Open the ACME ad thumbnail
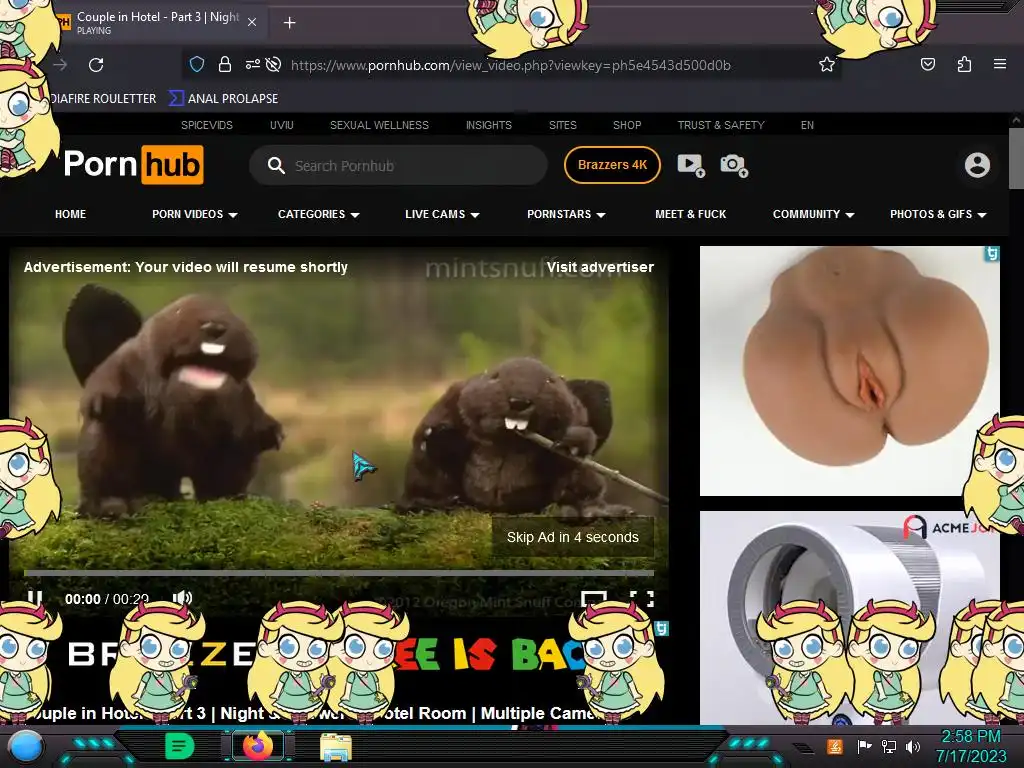1024x768 pixels. [850, 617]
